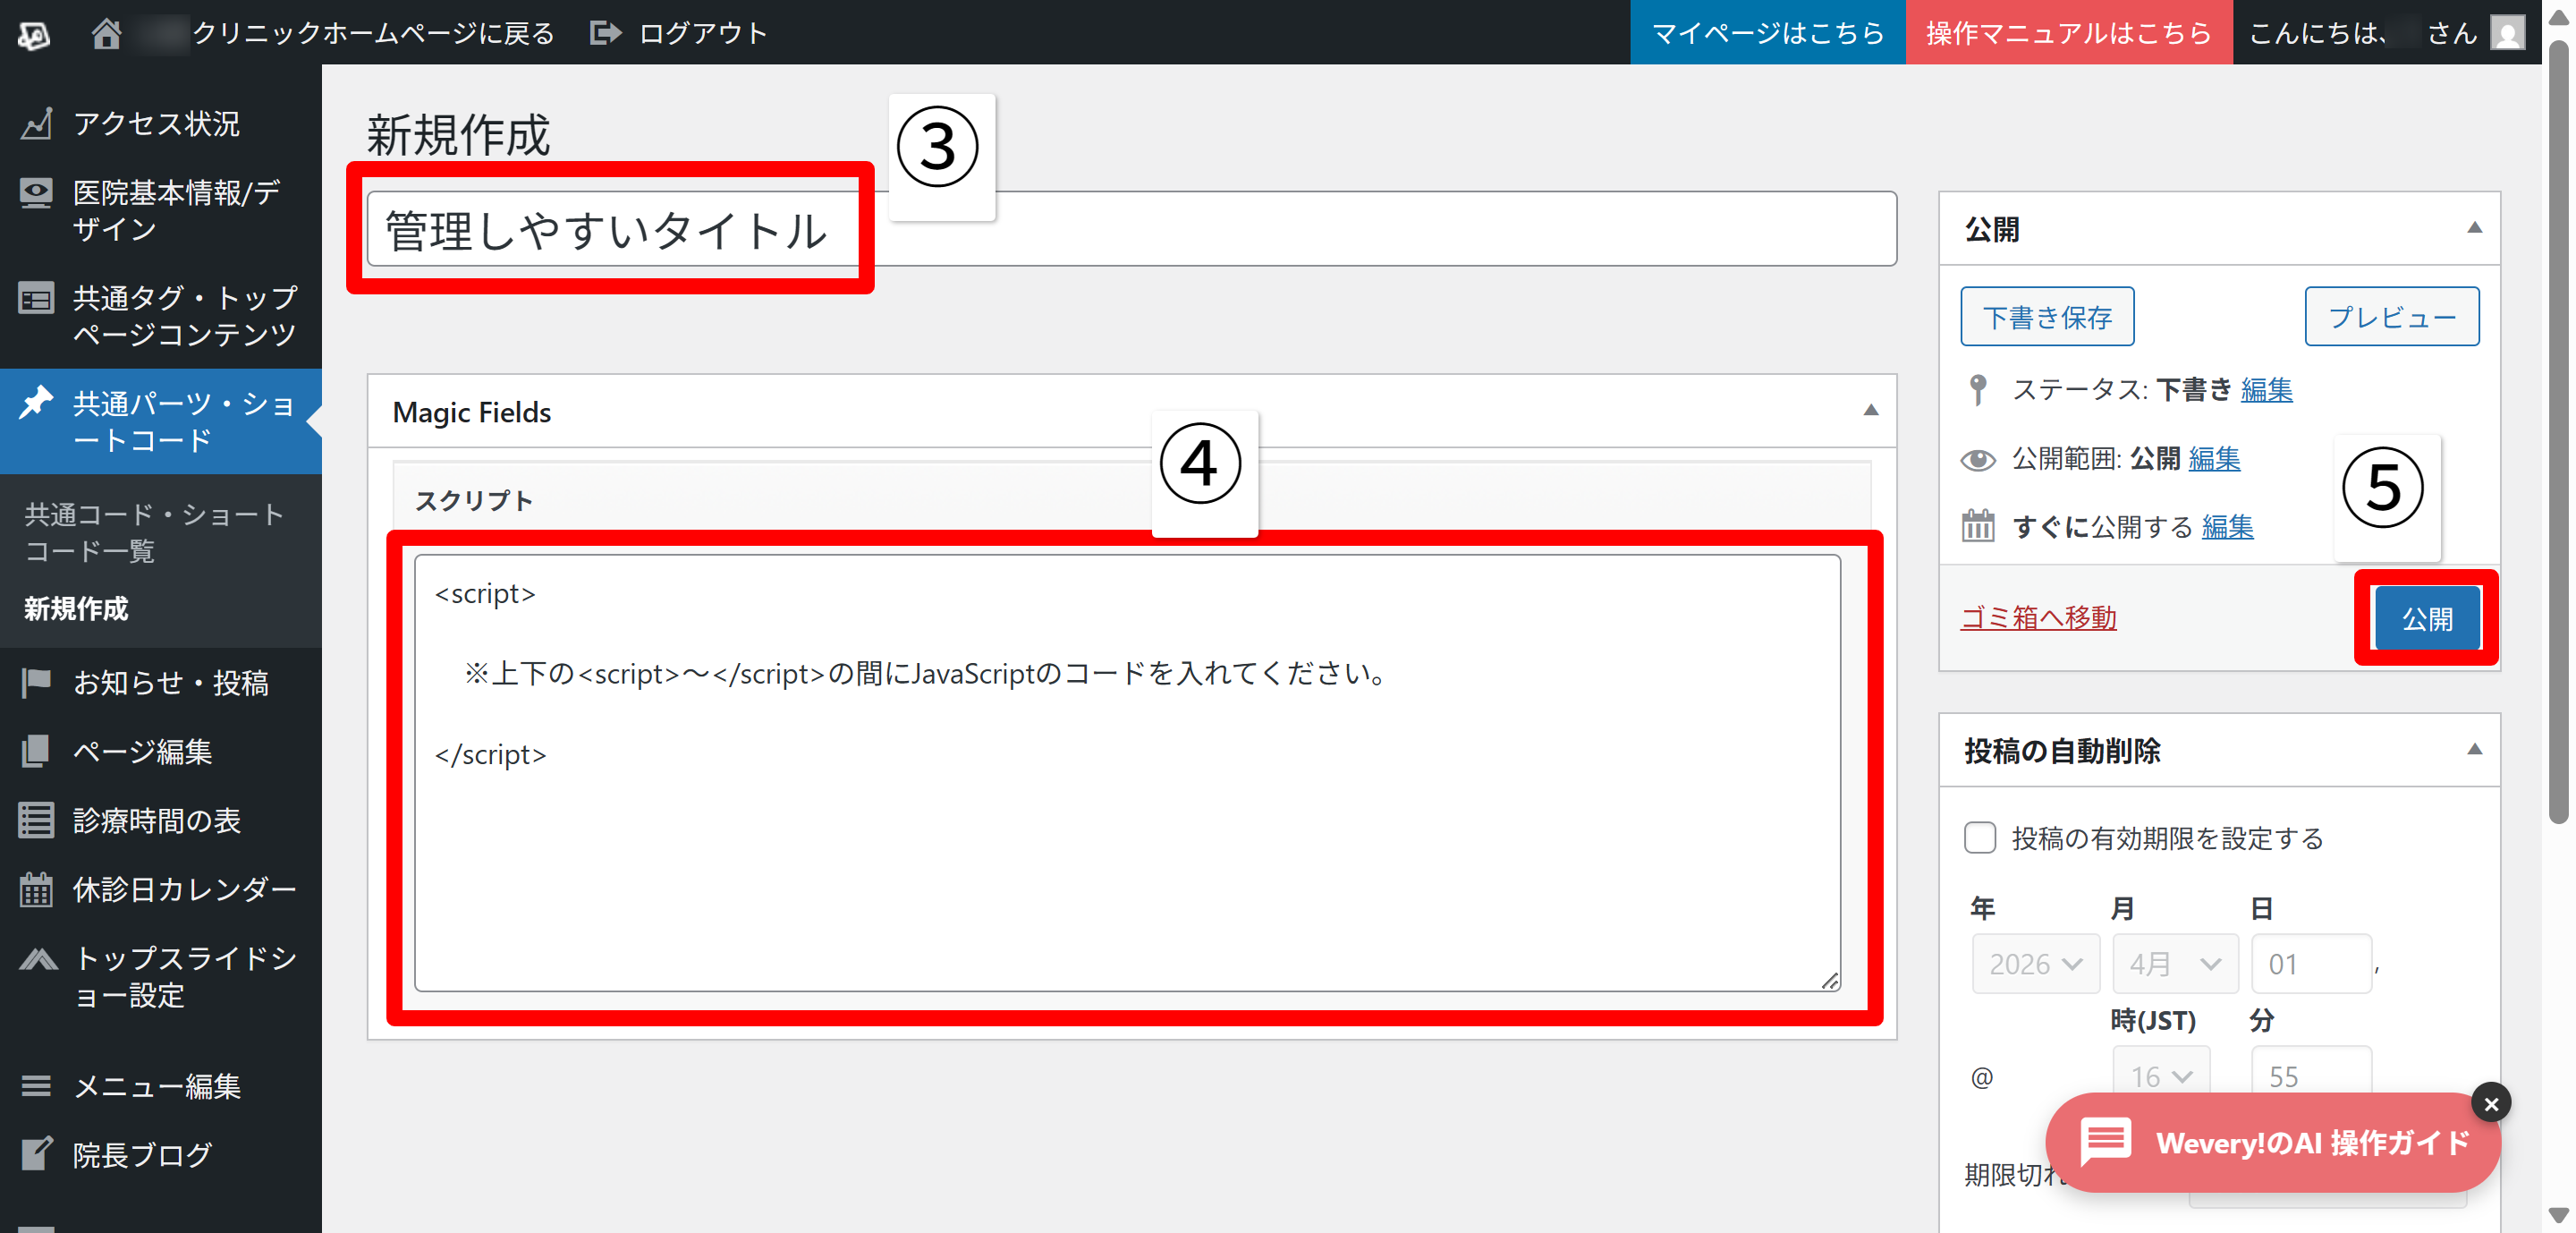Collapse the 公開 panel with arrow toggle
This screenshot has height=1233, width=2576.
click(2474, 228)
